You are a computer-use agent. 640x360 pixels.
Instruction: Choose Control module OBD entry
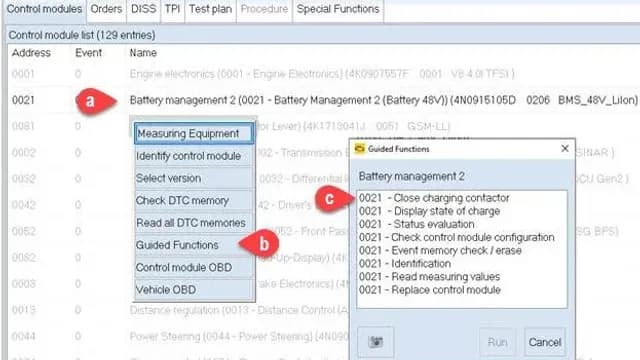(193, 267)
